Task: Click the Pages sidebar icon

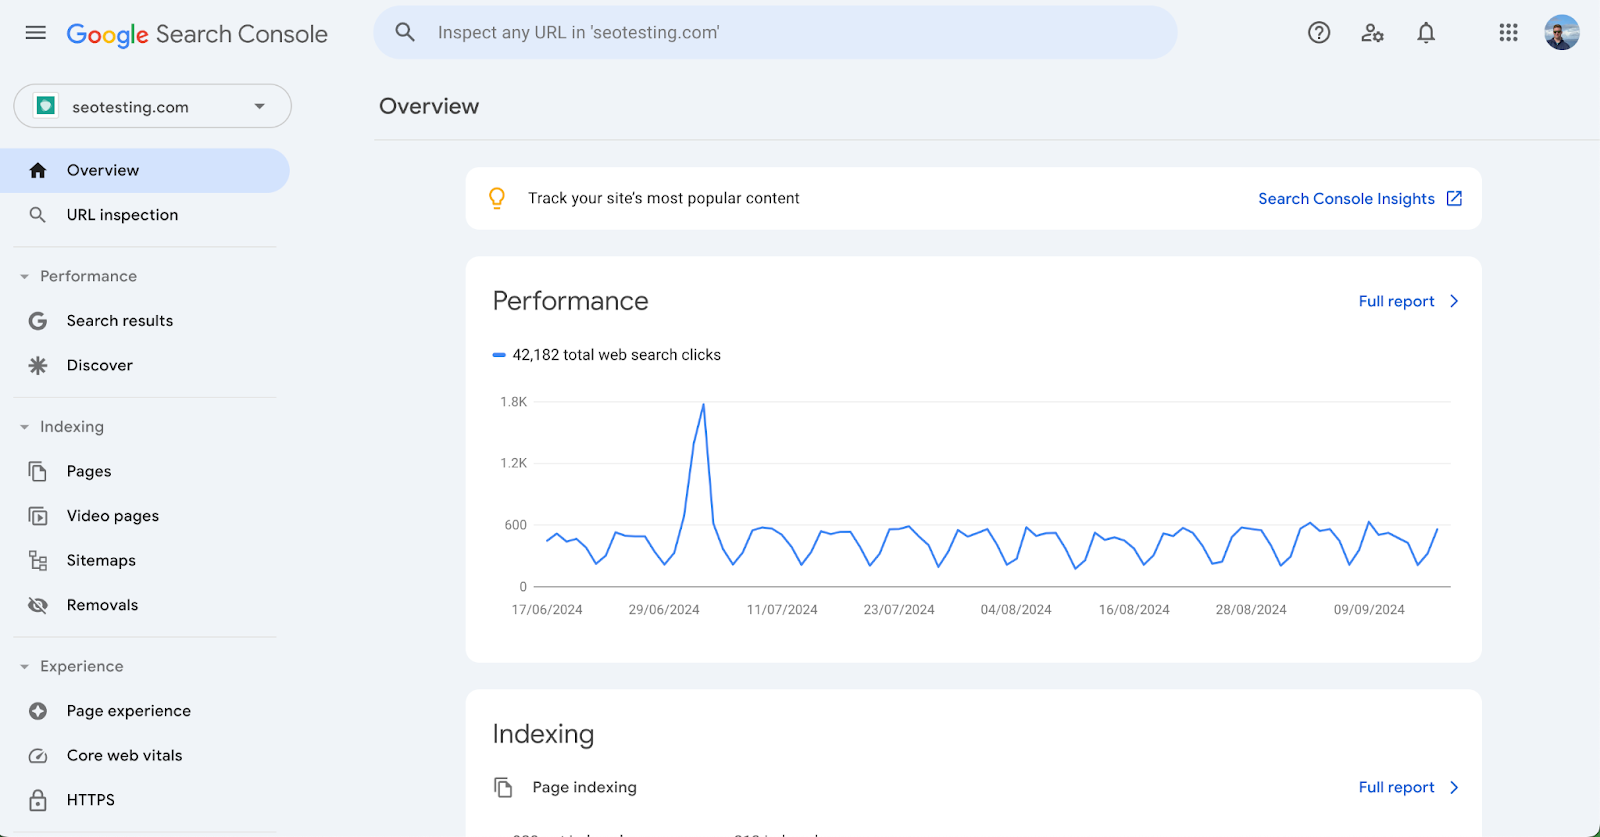Action: (38, 471)
